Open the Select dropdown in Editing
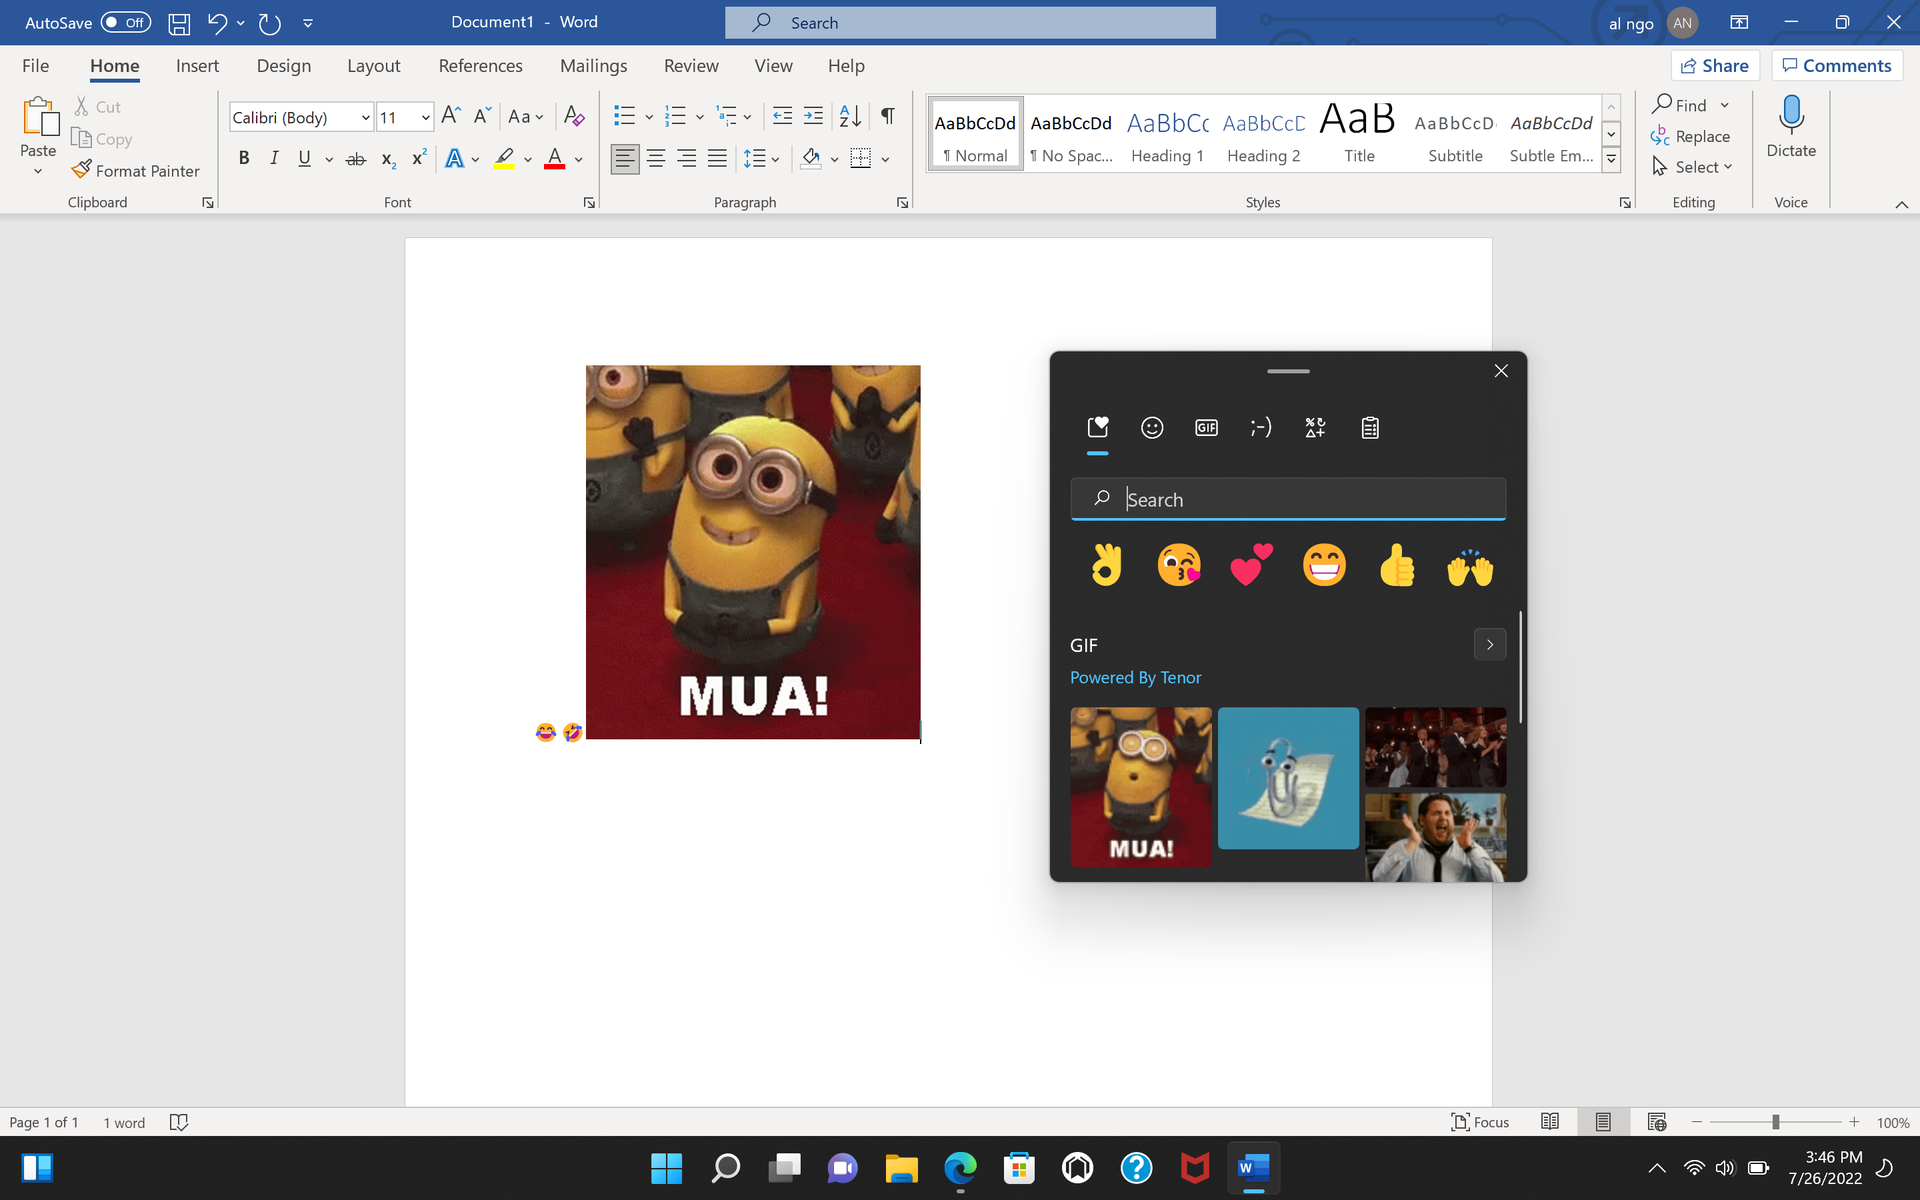The image size is (1920, 1200). [x=1692, y=167]
